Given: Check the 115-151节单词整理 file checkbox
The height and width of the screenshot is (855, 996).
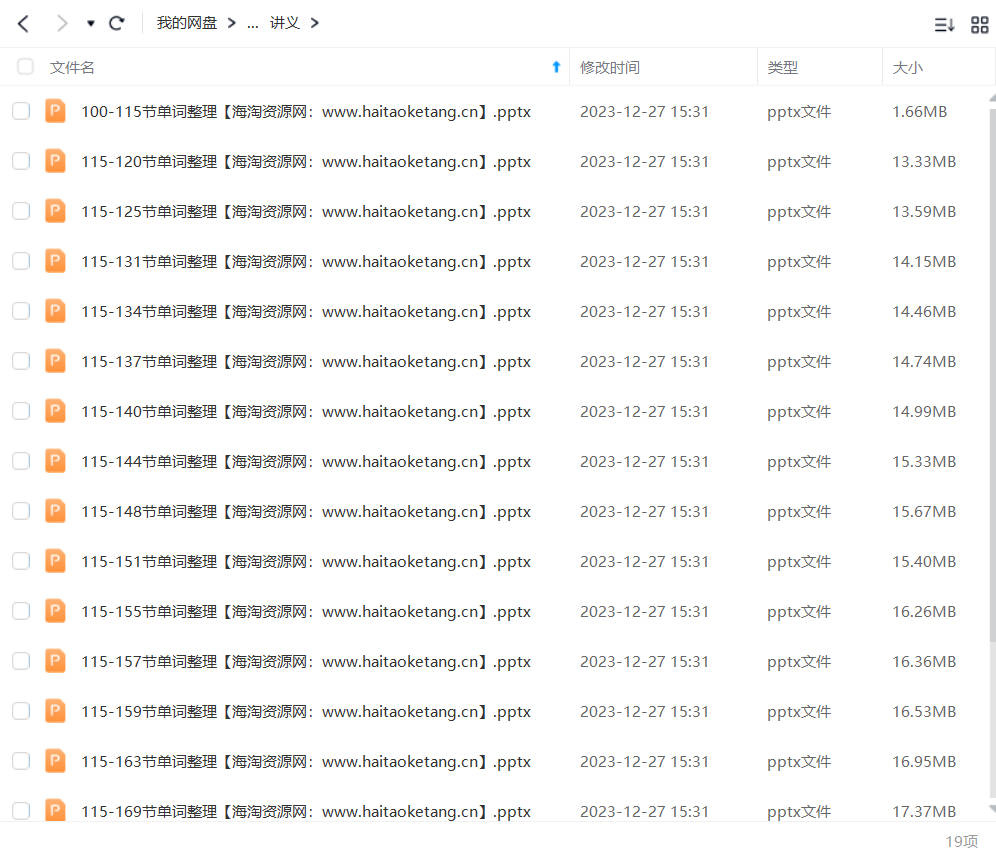Looking at the screenshot, I should tap(21, 562).
